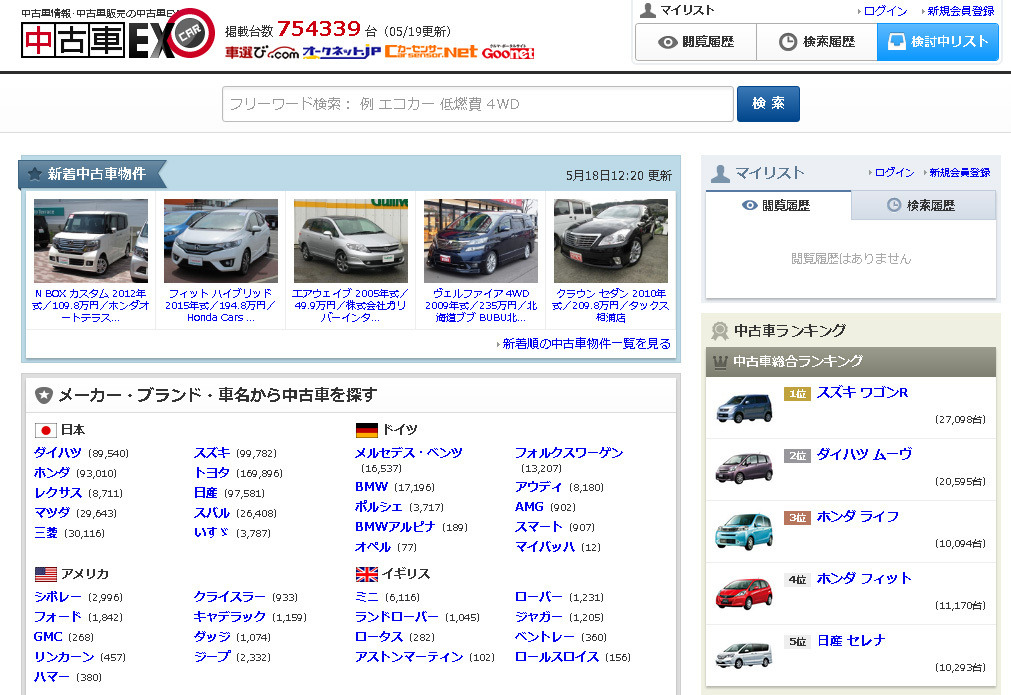Viewport: 1011px width, 695px height.
Task: Browse マツダ used cars
Action: point(52,513)
